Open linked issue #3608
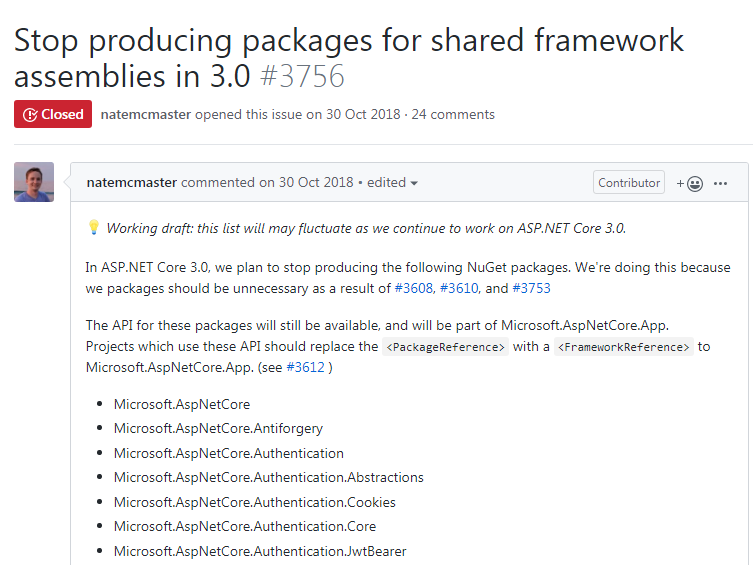The height and width of the screenshot is (565, 753). (x=413, y=288)
